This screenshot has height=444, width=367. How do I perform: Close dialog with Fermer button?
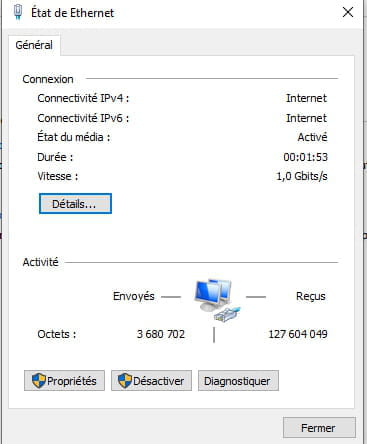[319, 428]
